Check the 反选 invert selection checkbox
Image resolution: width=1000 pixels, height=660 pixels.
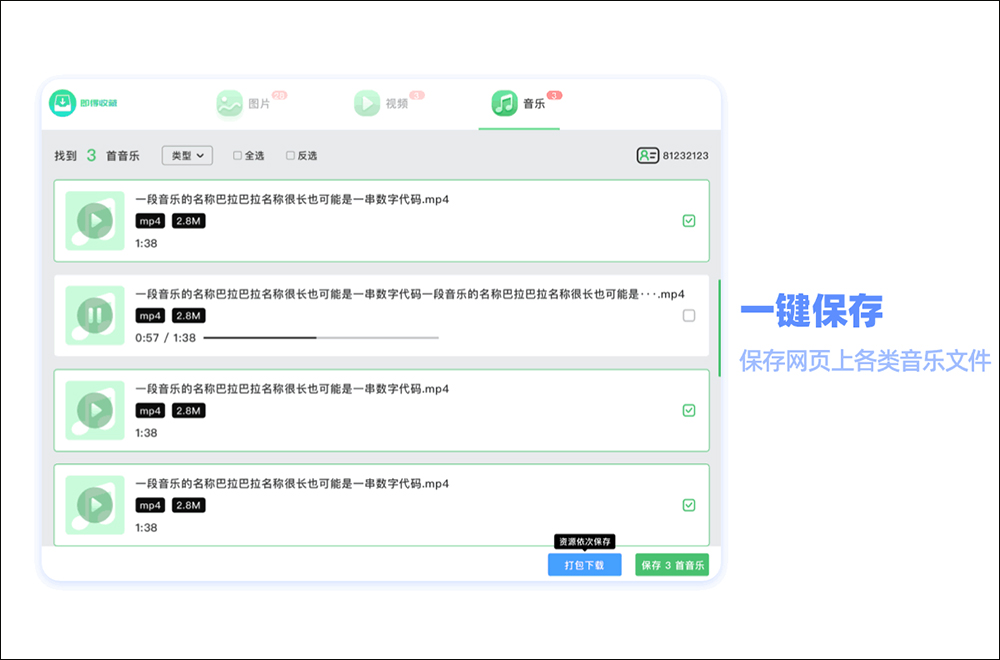tap(290, 156)
